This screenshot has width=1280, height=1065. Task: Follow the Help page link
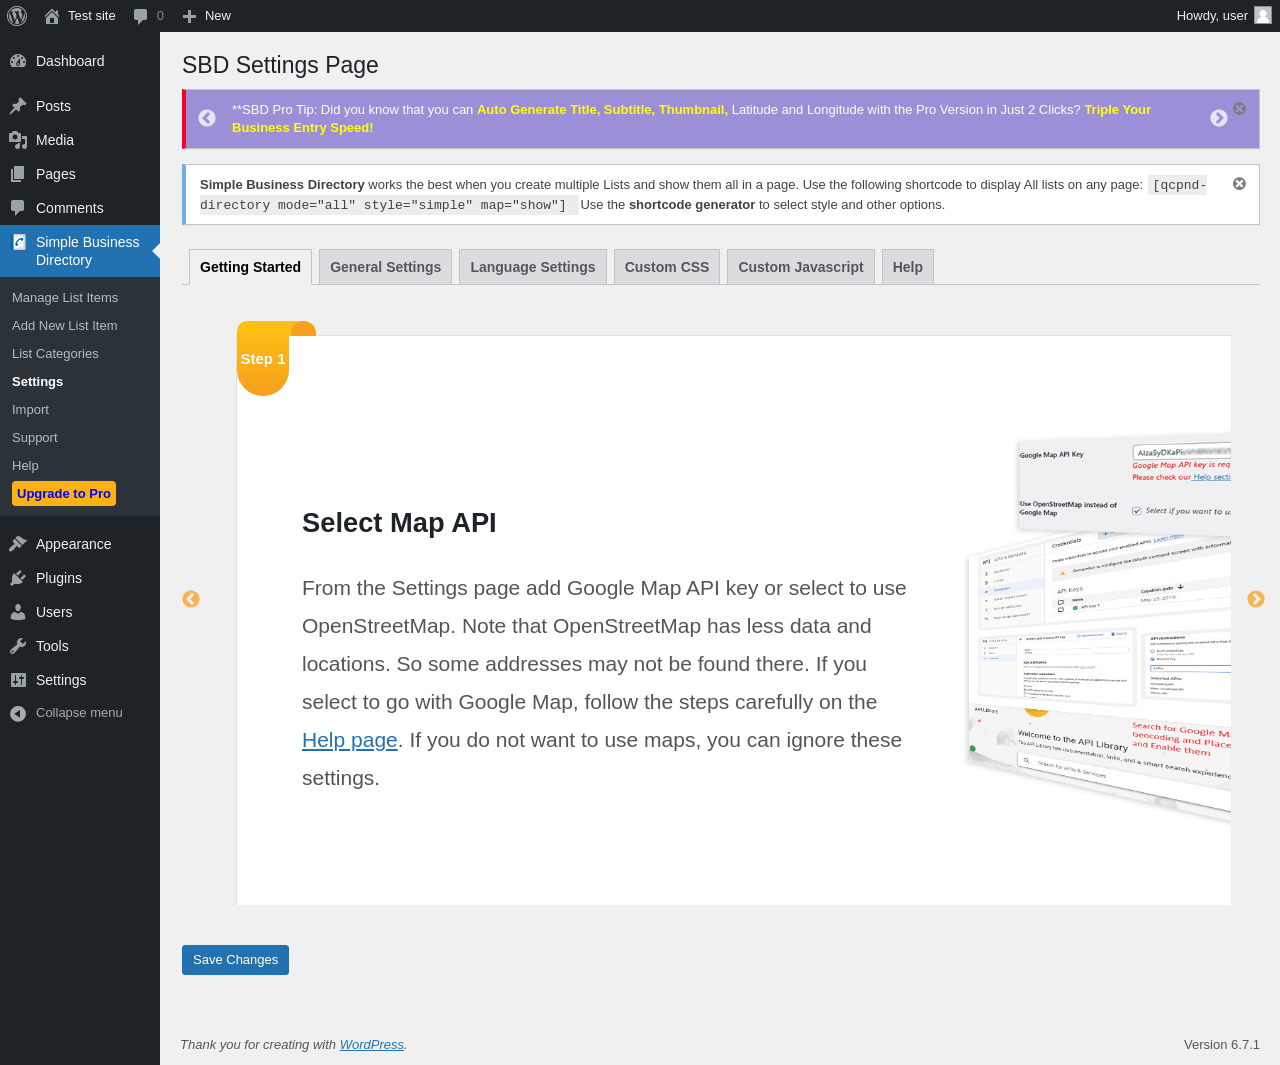349,740
